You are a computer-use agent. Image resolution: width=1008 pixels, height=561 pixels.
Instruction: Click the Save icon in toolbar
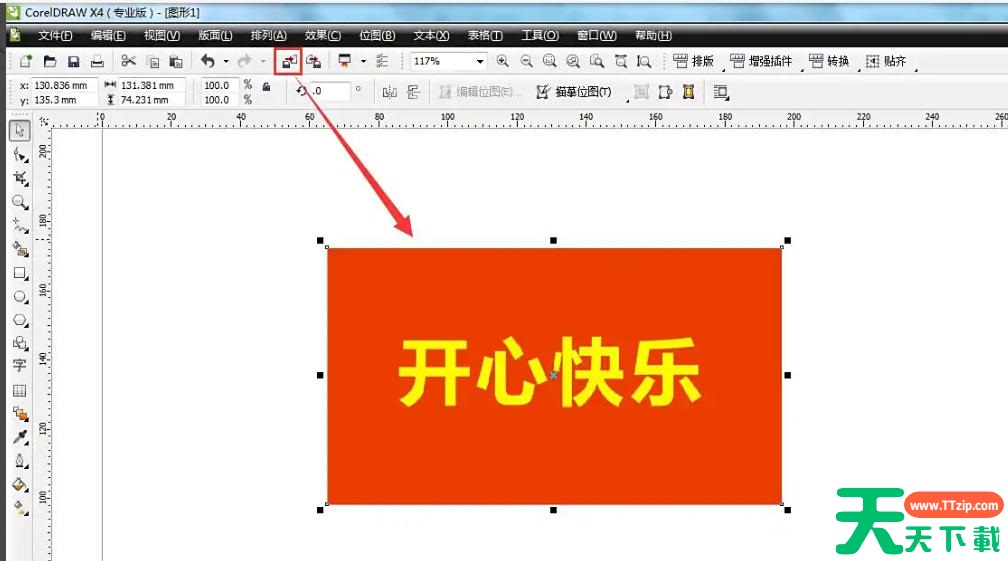[x=73, y=61]
